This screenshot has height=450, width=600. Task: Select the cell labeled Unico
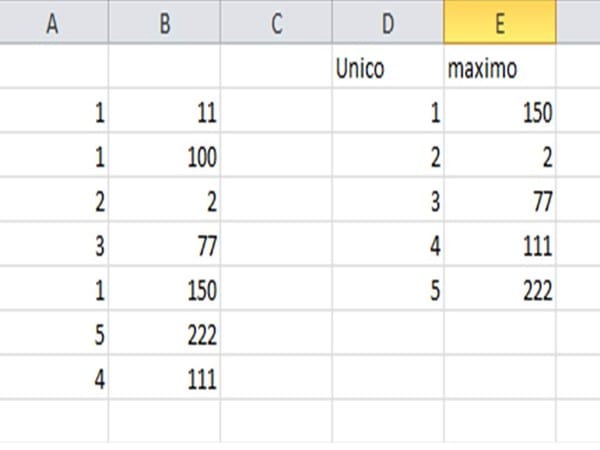coord(388,70)
